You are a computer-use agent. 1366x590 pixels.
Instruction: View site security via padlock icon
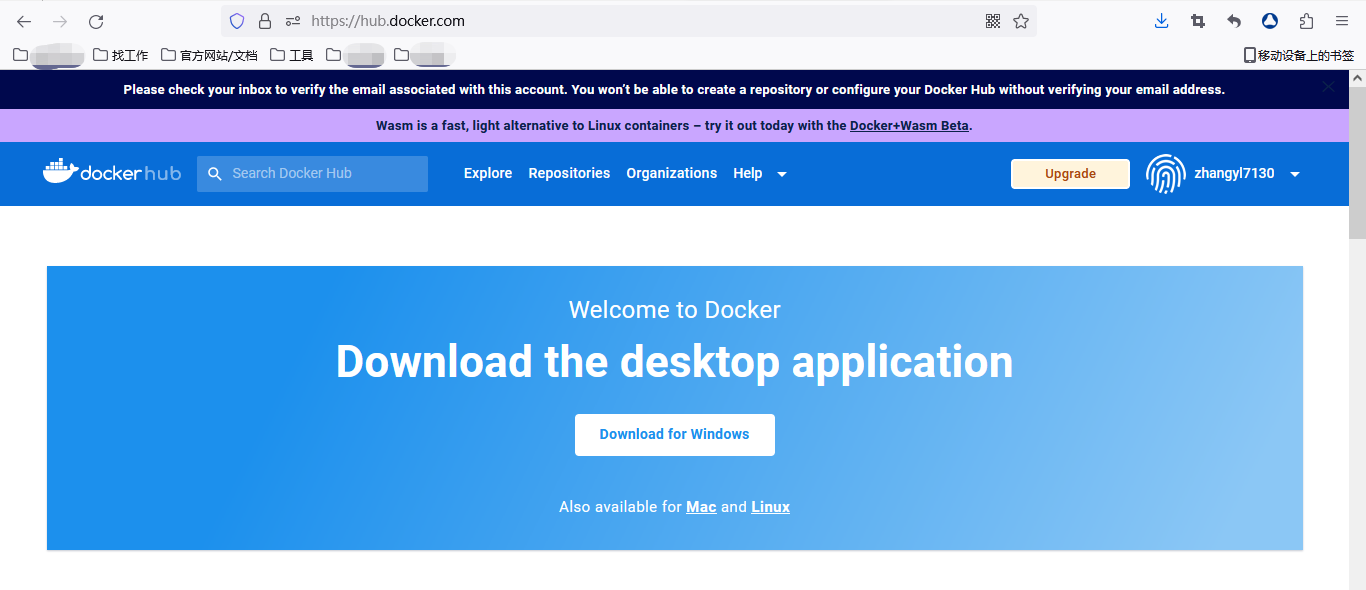265,21
